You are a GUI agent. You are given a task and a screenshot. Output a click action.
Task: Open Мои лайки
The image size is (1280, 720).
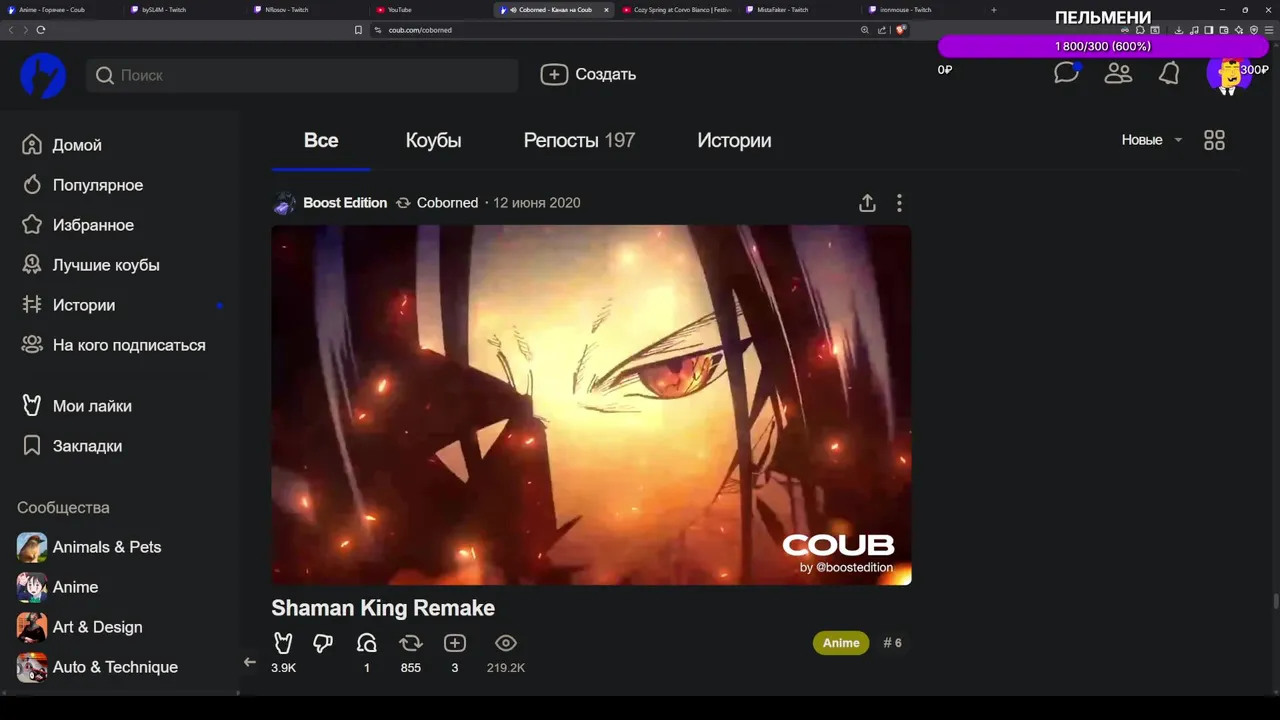(x=77, y=406)
